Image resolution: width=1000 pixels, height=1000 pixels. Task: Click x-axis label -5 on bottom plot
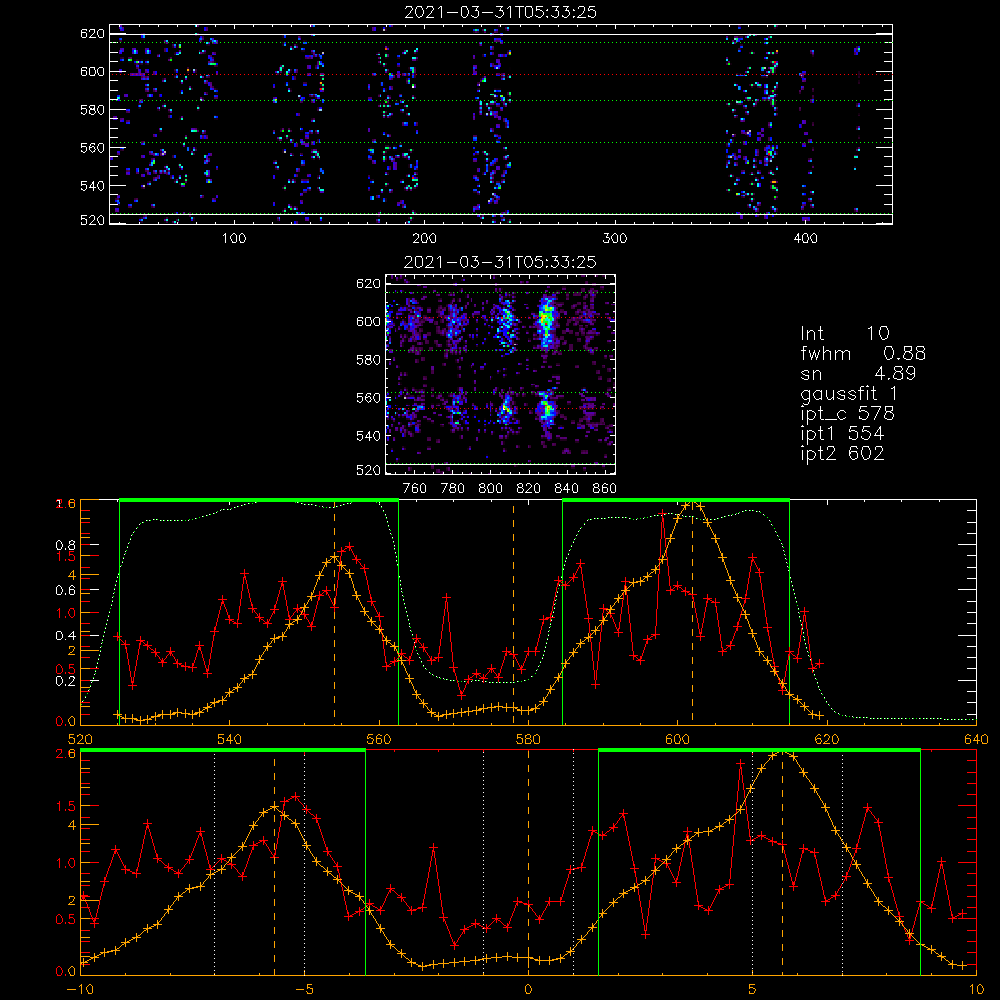304,990
